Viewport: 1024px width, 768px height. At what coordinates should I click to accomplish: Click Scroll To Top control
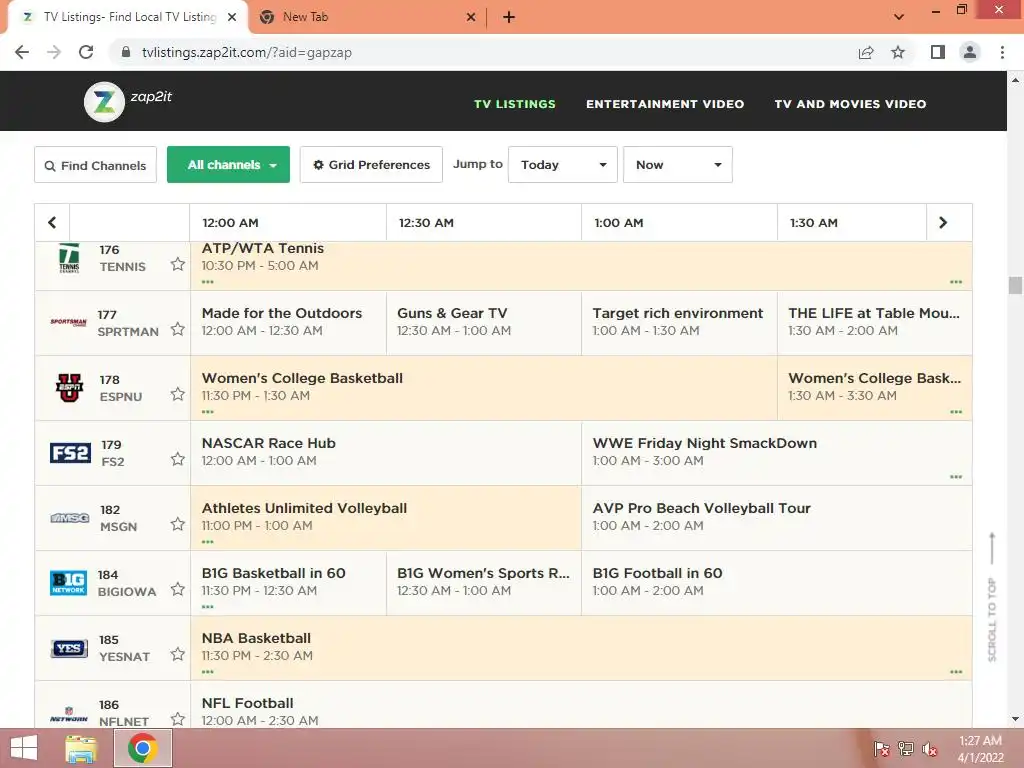click(x=992, y=597)
